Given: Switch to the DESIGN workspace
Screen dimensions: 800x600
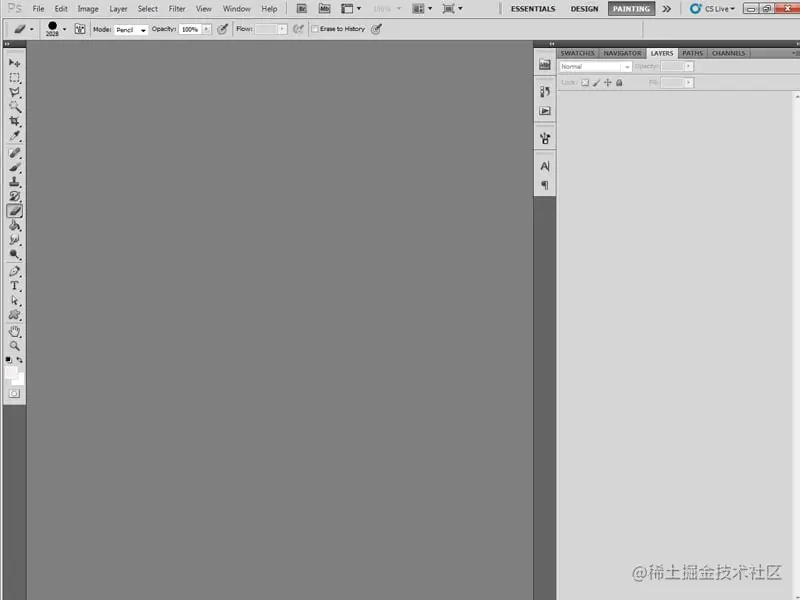Looking at the screenshot, I should click(x=584, y=8).
